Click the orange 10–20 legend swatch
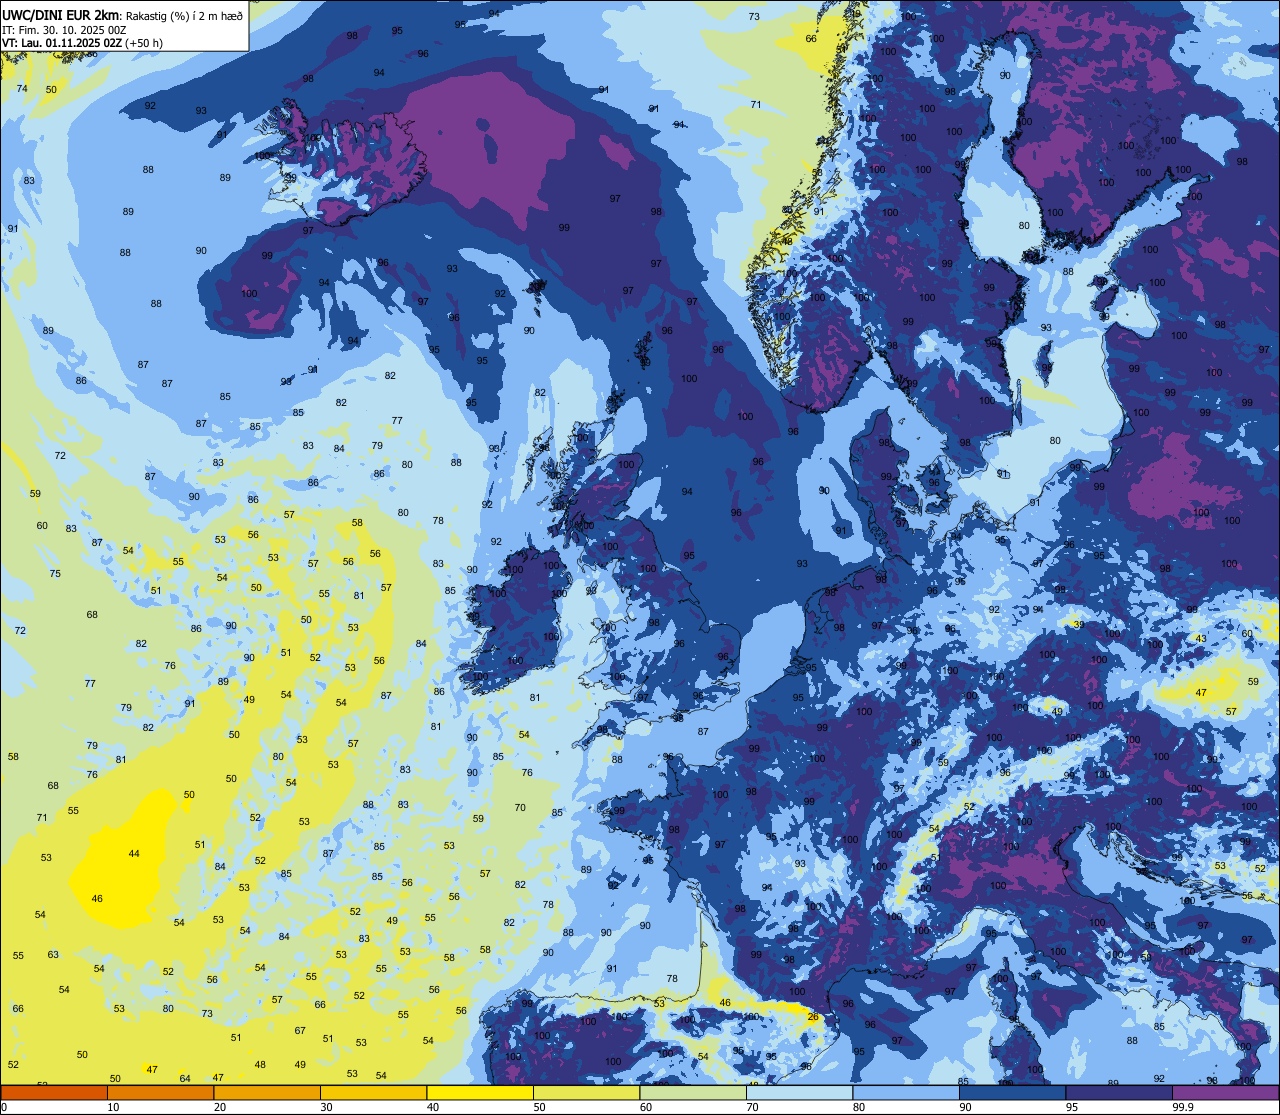This screenshot has width=1280, height=1115. pos(160,1092)
